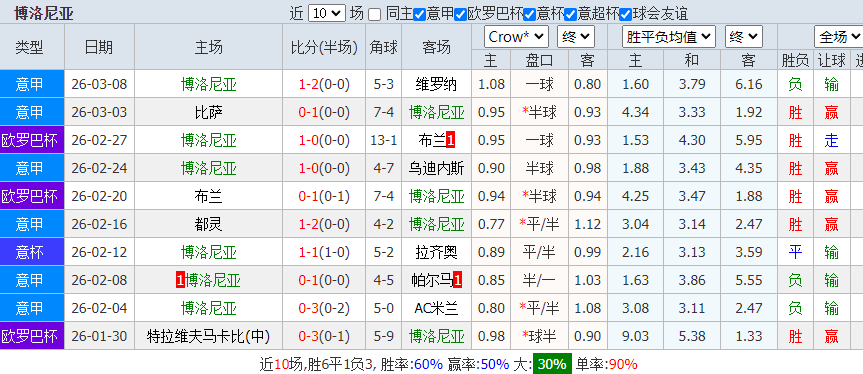863x374 pixels.
Task: Open the recent matches count dropdown showing 10
Action: pyautogui.click(x=327, y=13)
